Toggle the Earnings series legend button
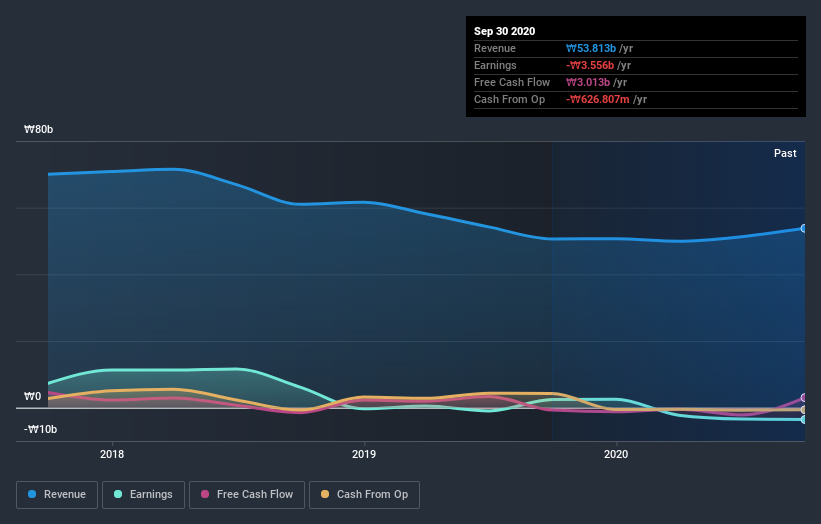The width and height of the screenshot is (821, 524). coord(143,495)
